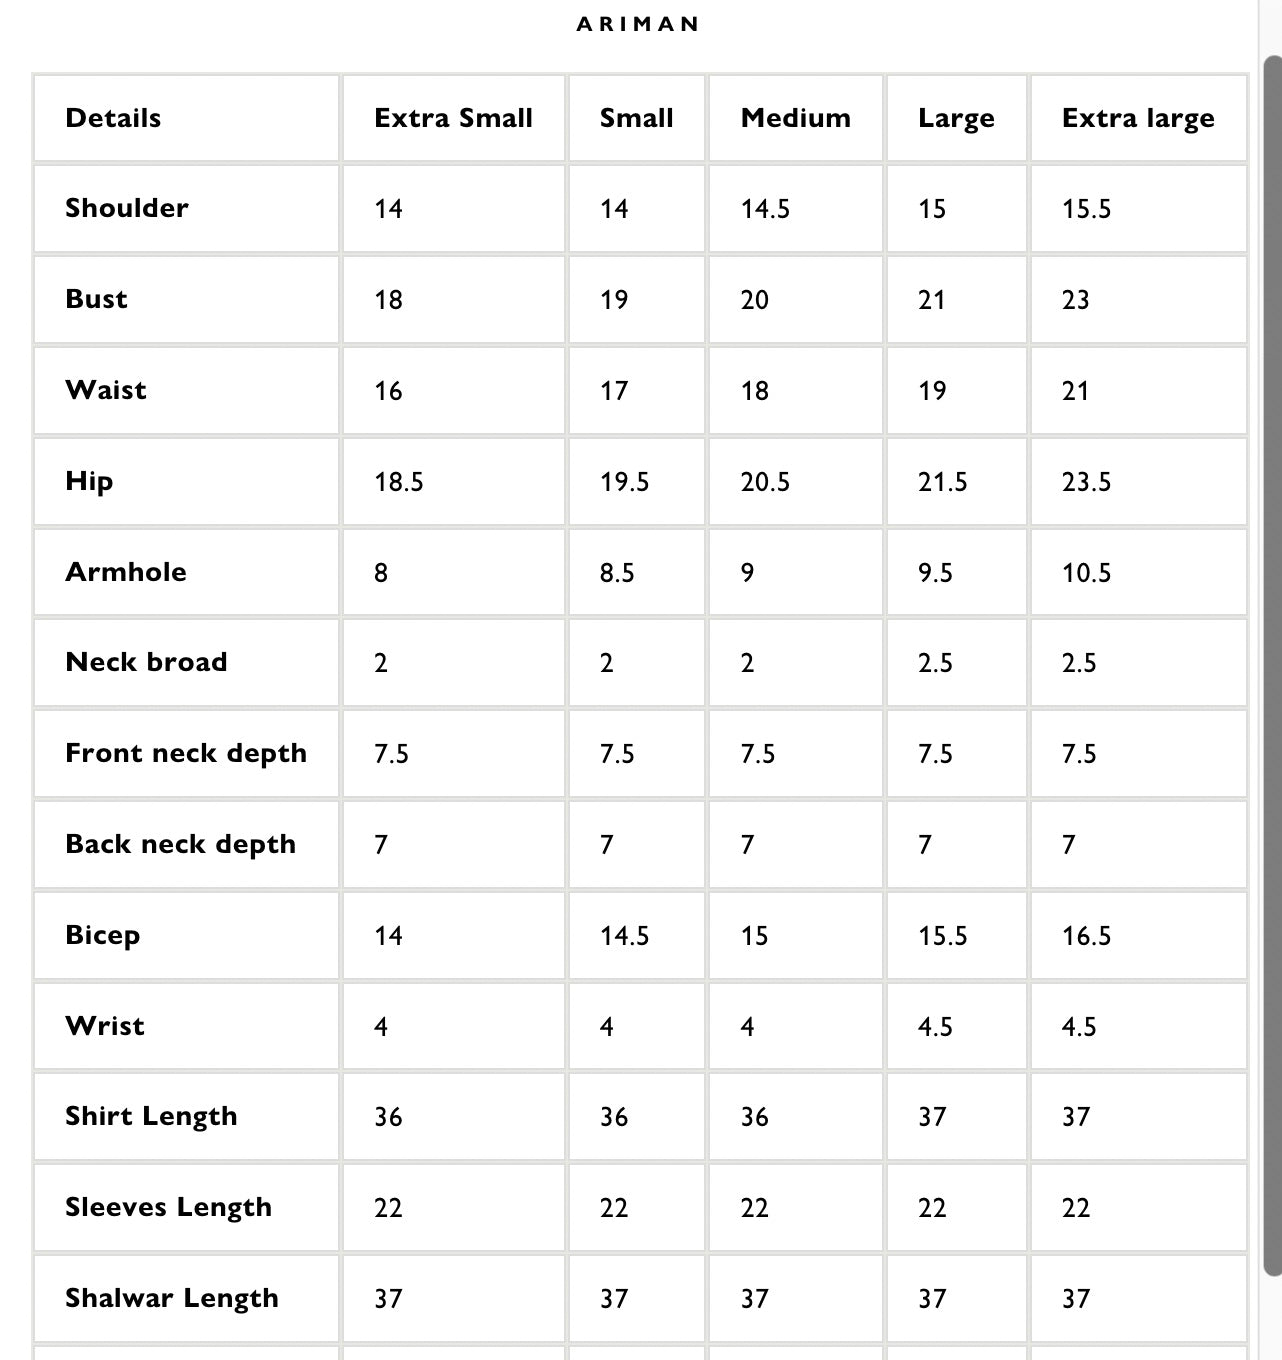Click the Bust row label

coord(97,299)
